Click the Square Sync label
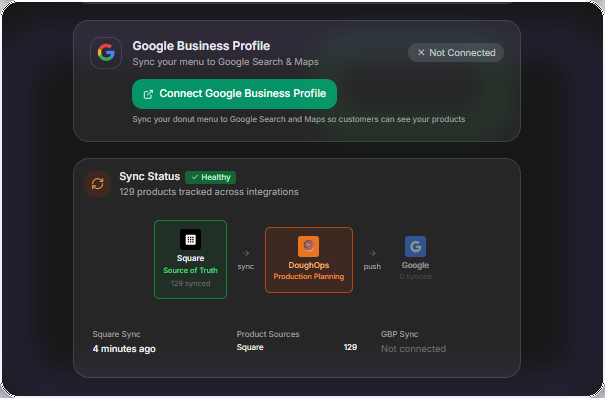Screen dimensions: 605x398 click(x=116, y=334)
